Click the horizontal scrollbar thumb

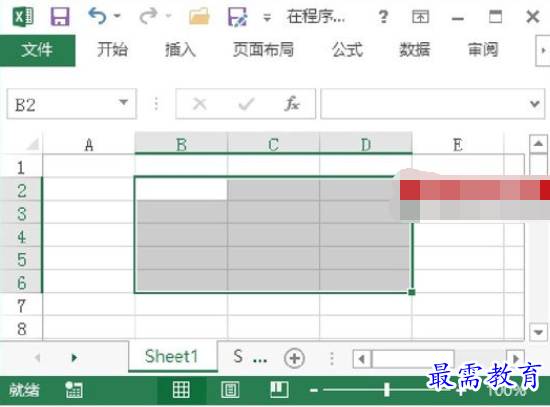[x=413, y=359]
